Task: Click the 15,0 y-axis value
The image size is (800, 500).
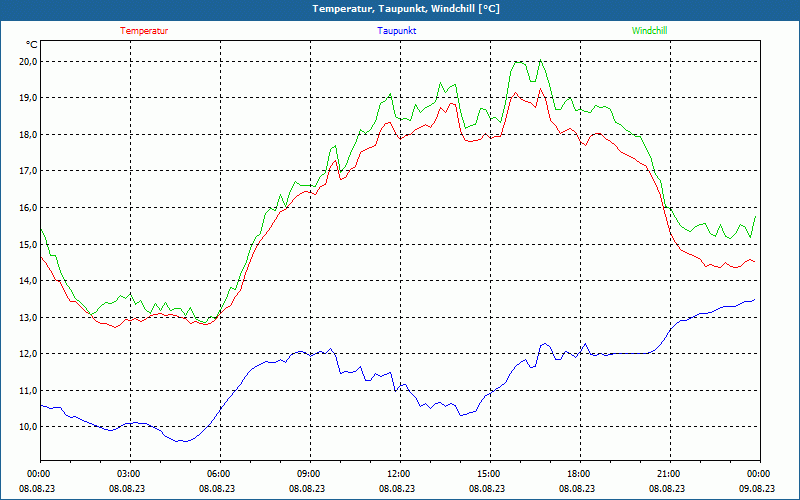Action: 28,244
